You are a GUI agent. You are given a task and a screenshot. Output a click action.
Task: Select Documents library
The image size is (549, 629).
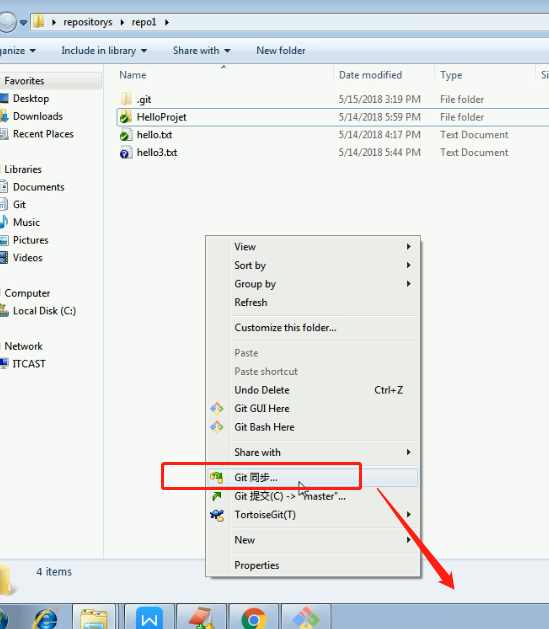(38, 187)
